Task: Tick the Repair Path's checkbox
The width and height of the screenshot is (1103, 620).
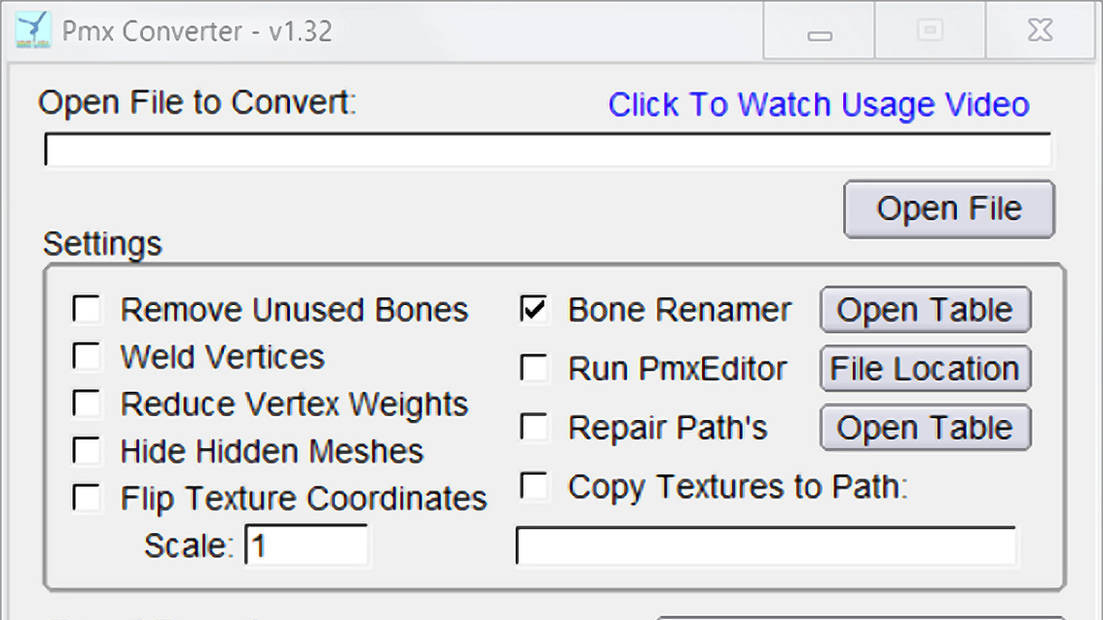Action: 534,428
